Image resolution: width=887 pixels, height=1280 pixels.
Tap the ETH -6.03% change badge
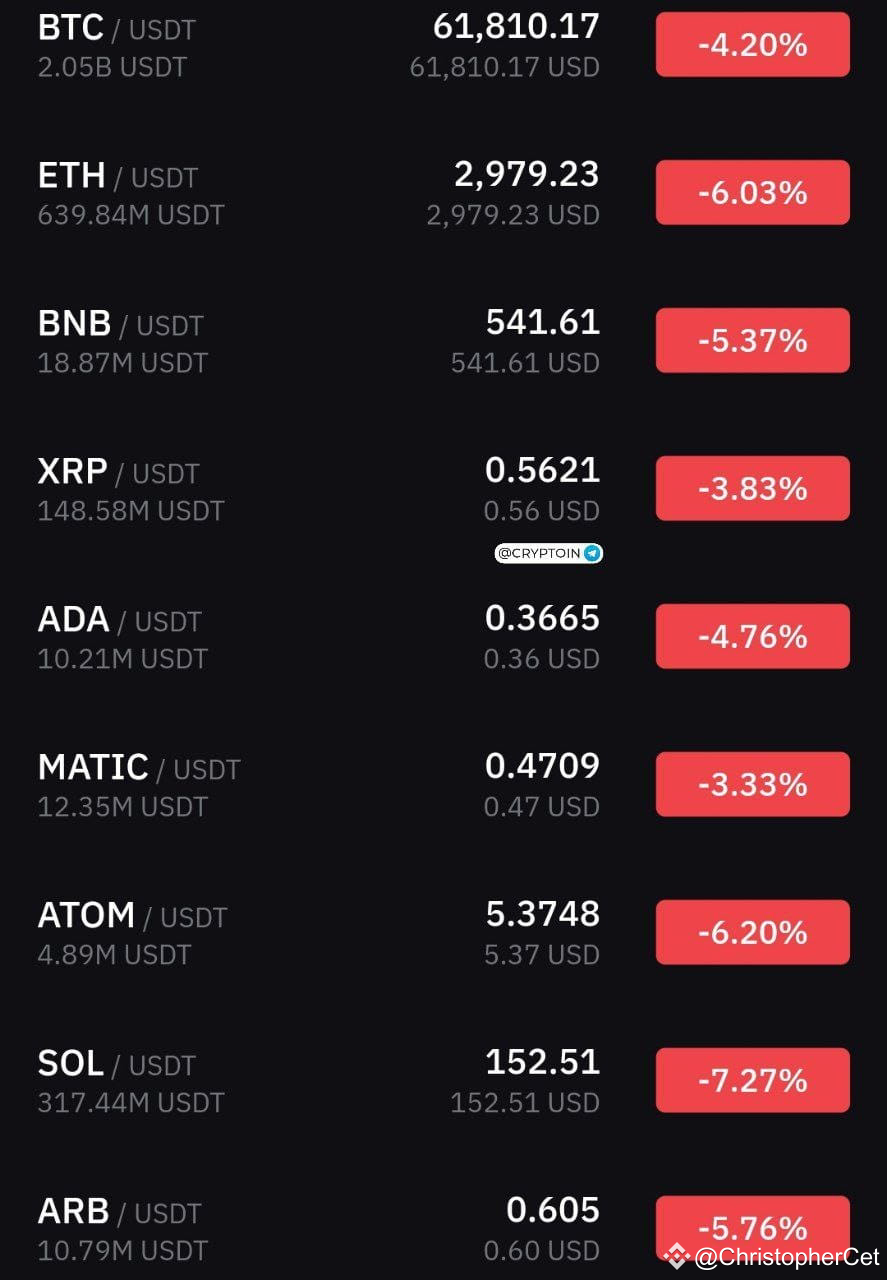(752, 192)
